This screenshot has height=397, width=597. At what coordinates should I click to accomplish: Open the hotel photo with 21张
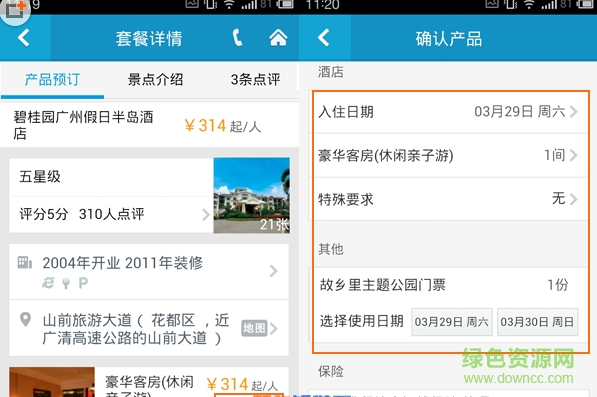[x=252, y=195]
